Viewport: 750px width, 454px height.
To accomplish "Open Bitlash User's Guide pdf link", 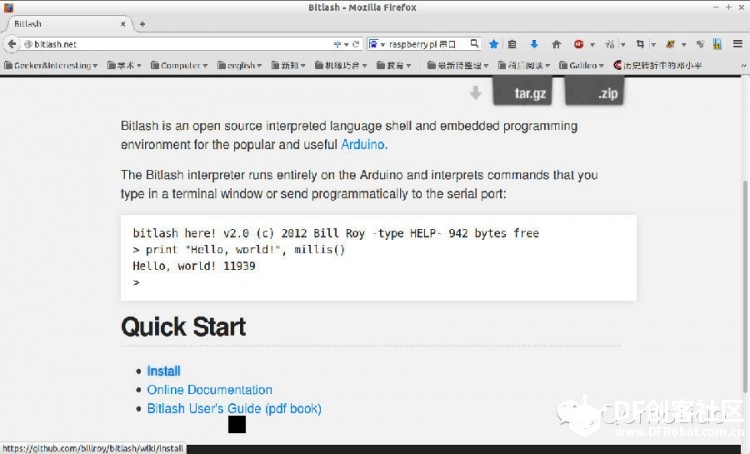I will [x=234, y=409].
